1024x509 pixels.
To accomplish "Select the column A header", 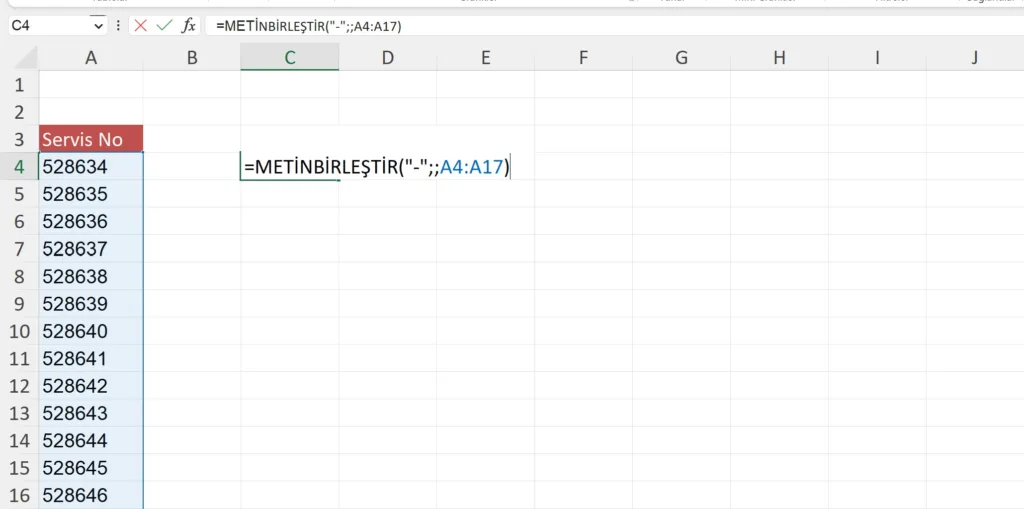I will (91, 58).
